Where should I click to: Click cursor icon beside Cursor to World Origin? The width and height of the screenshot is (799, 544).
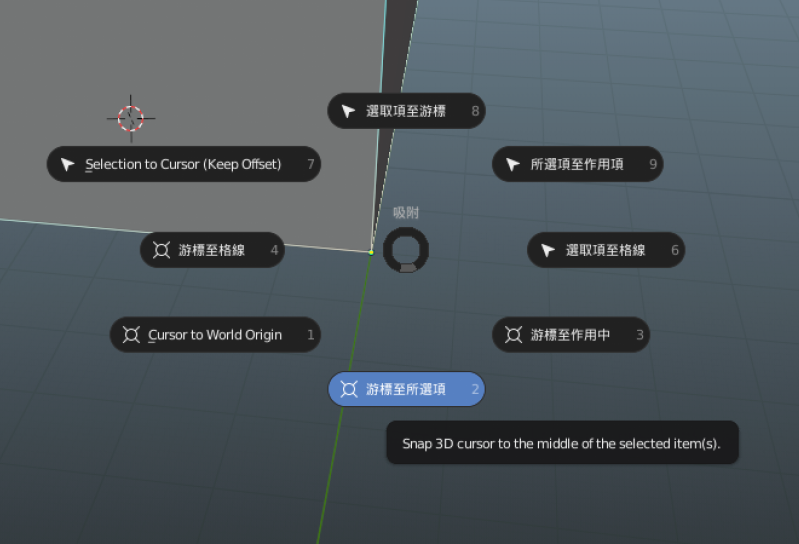(x=131, y=335)
